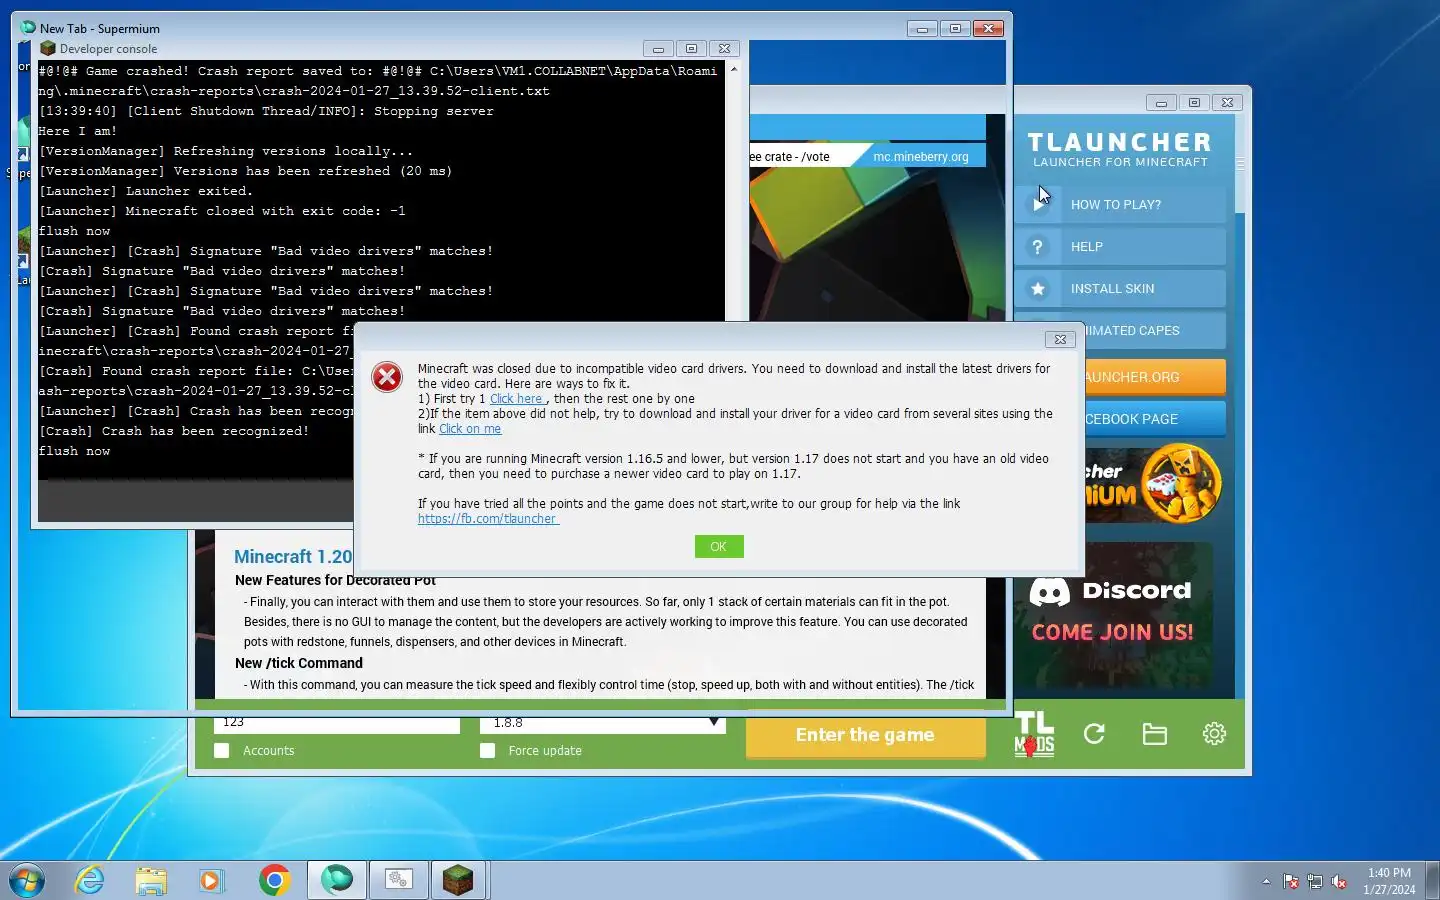Click the Show desktop strip at taskbar end

point(1432,880)
